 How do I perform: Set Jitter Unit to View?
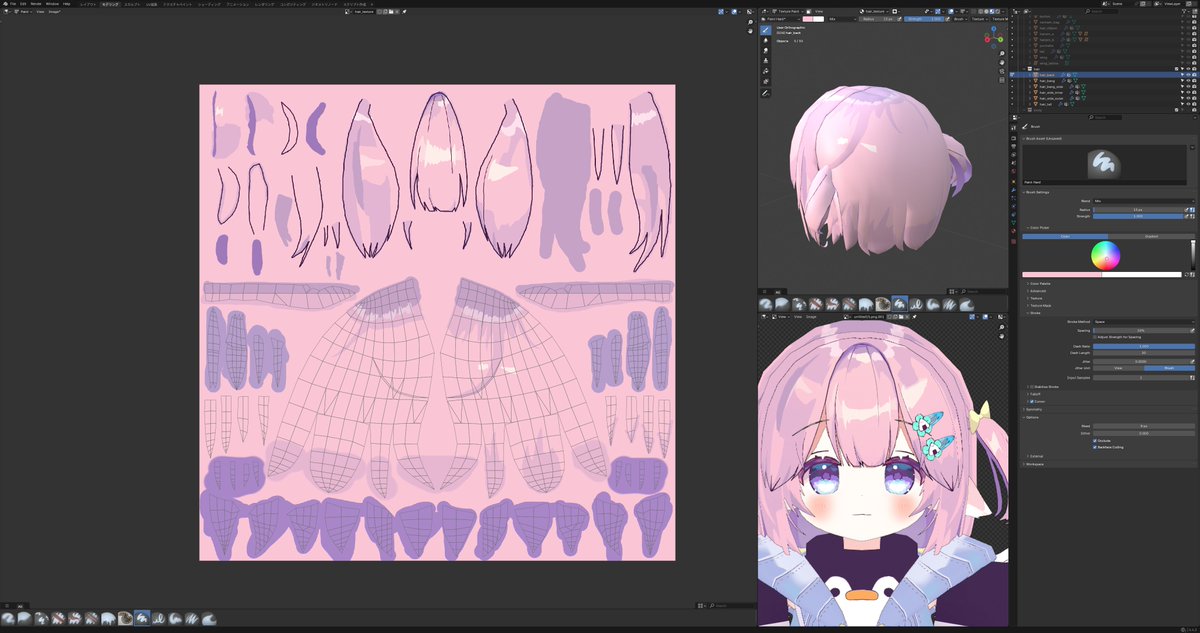(x=1118, y=368)
